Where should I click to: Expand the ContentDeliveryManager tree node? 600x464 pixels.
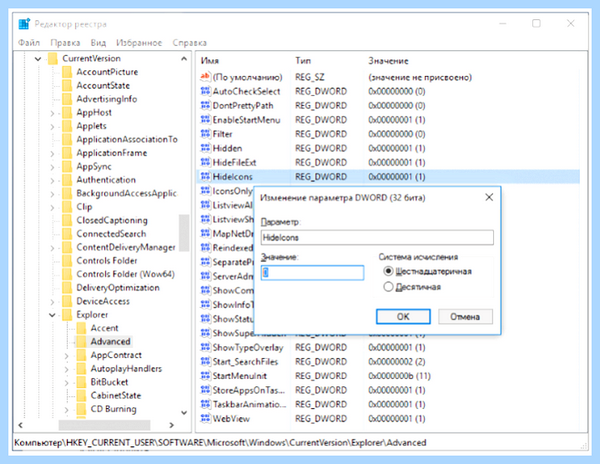(52, 247)
